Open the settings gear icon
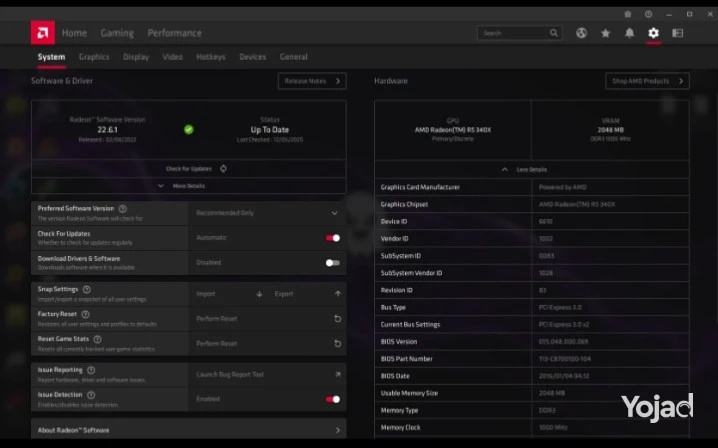The image size is (718, 448). tap(653, 33)
